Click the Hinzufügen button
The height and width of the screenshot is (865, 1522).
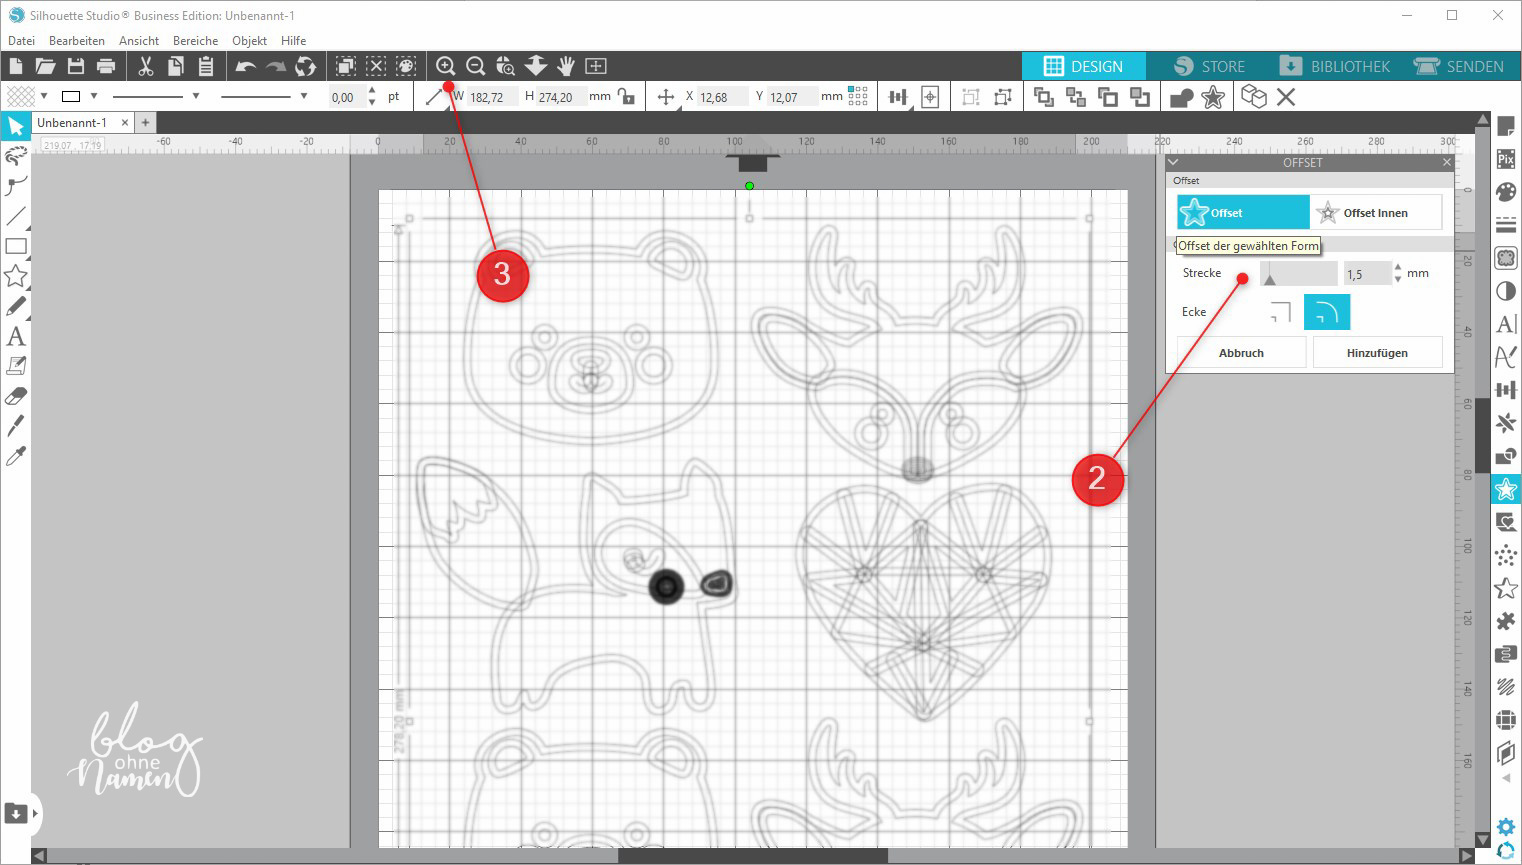1377,353
